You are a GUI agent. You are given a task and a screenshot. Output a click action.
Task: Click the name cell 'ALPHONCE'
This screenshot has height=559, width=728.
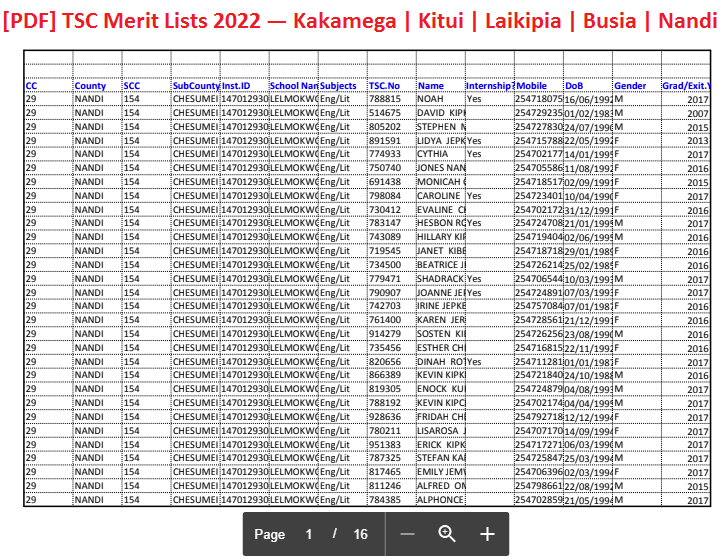[x=440, y=500]
